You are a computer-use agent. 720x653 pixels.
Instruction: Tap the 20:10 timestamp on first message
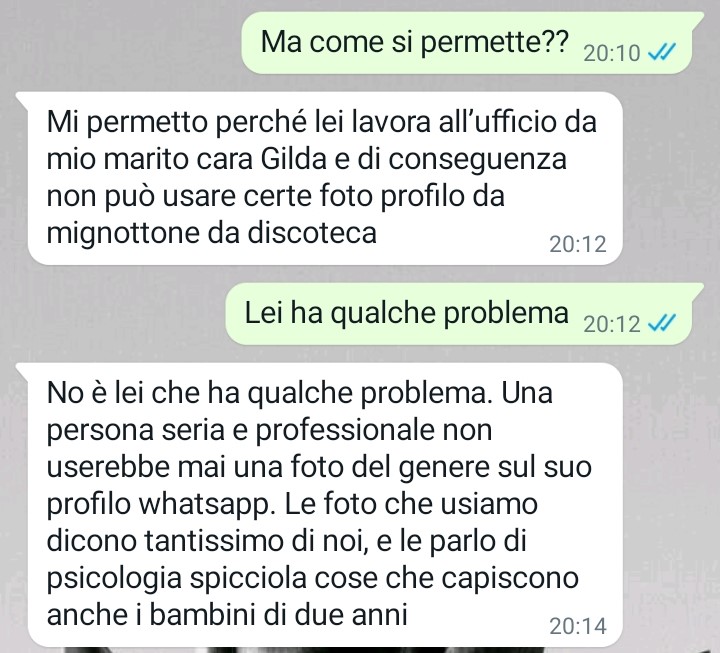611,53
